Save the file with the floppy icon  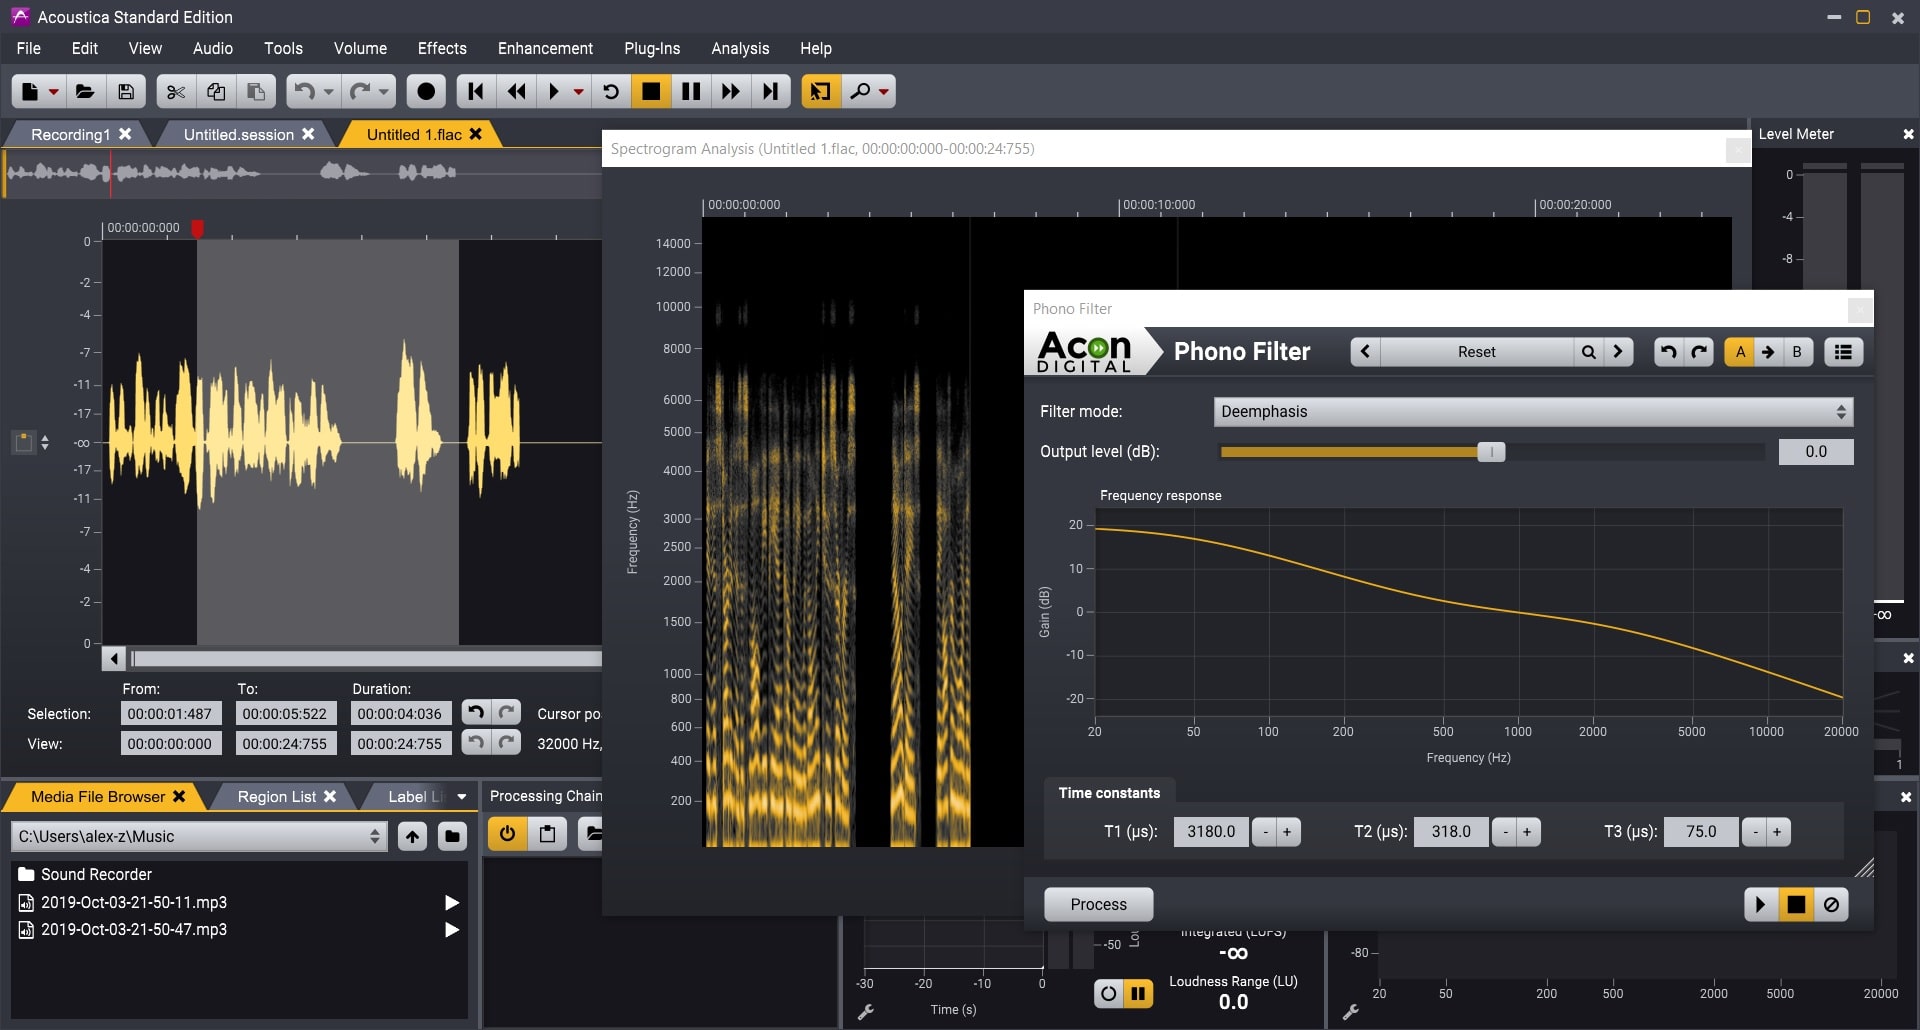click(x=126, y=91)
